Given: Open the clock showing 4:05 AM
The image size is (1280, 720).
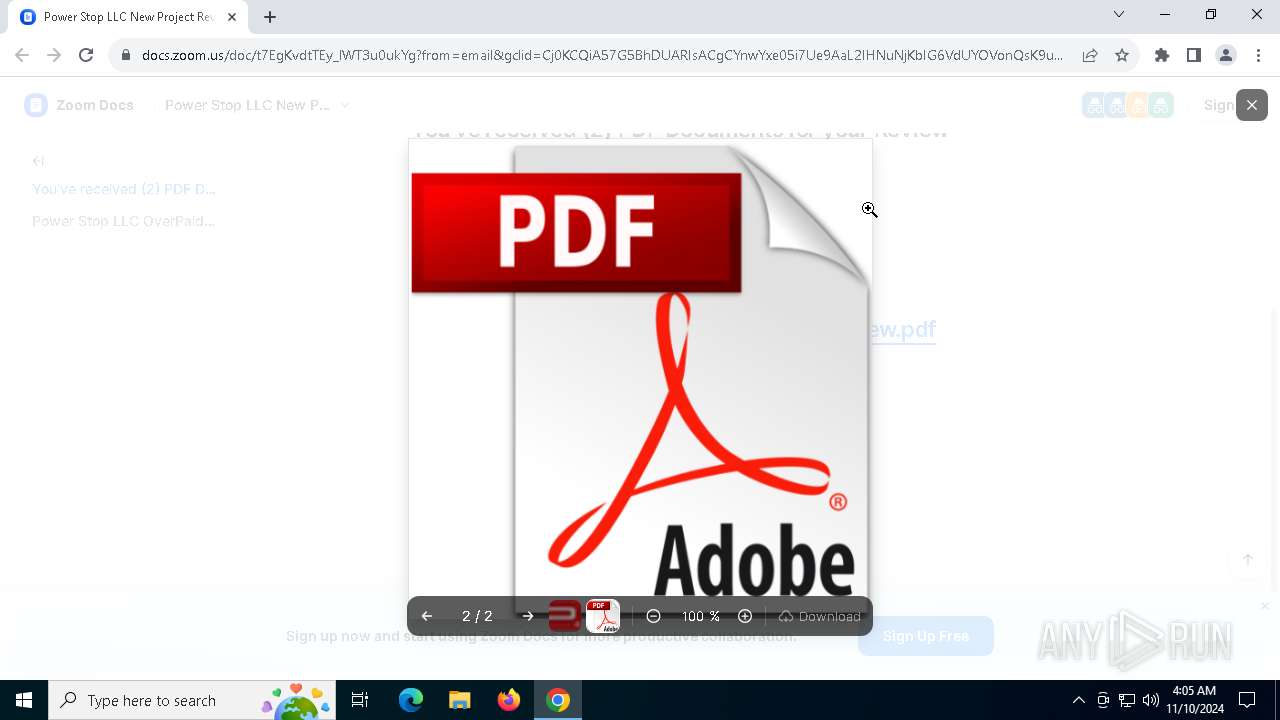Looking at the screenshot, I should pos(1195,700).
